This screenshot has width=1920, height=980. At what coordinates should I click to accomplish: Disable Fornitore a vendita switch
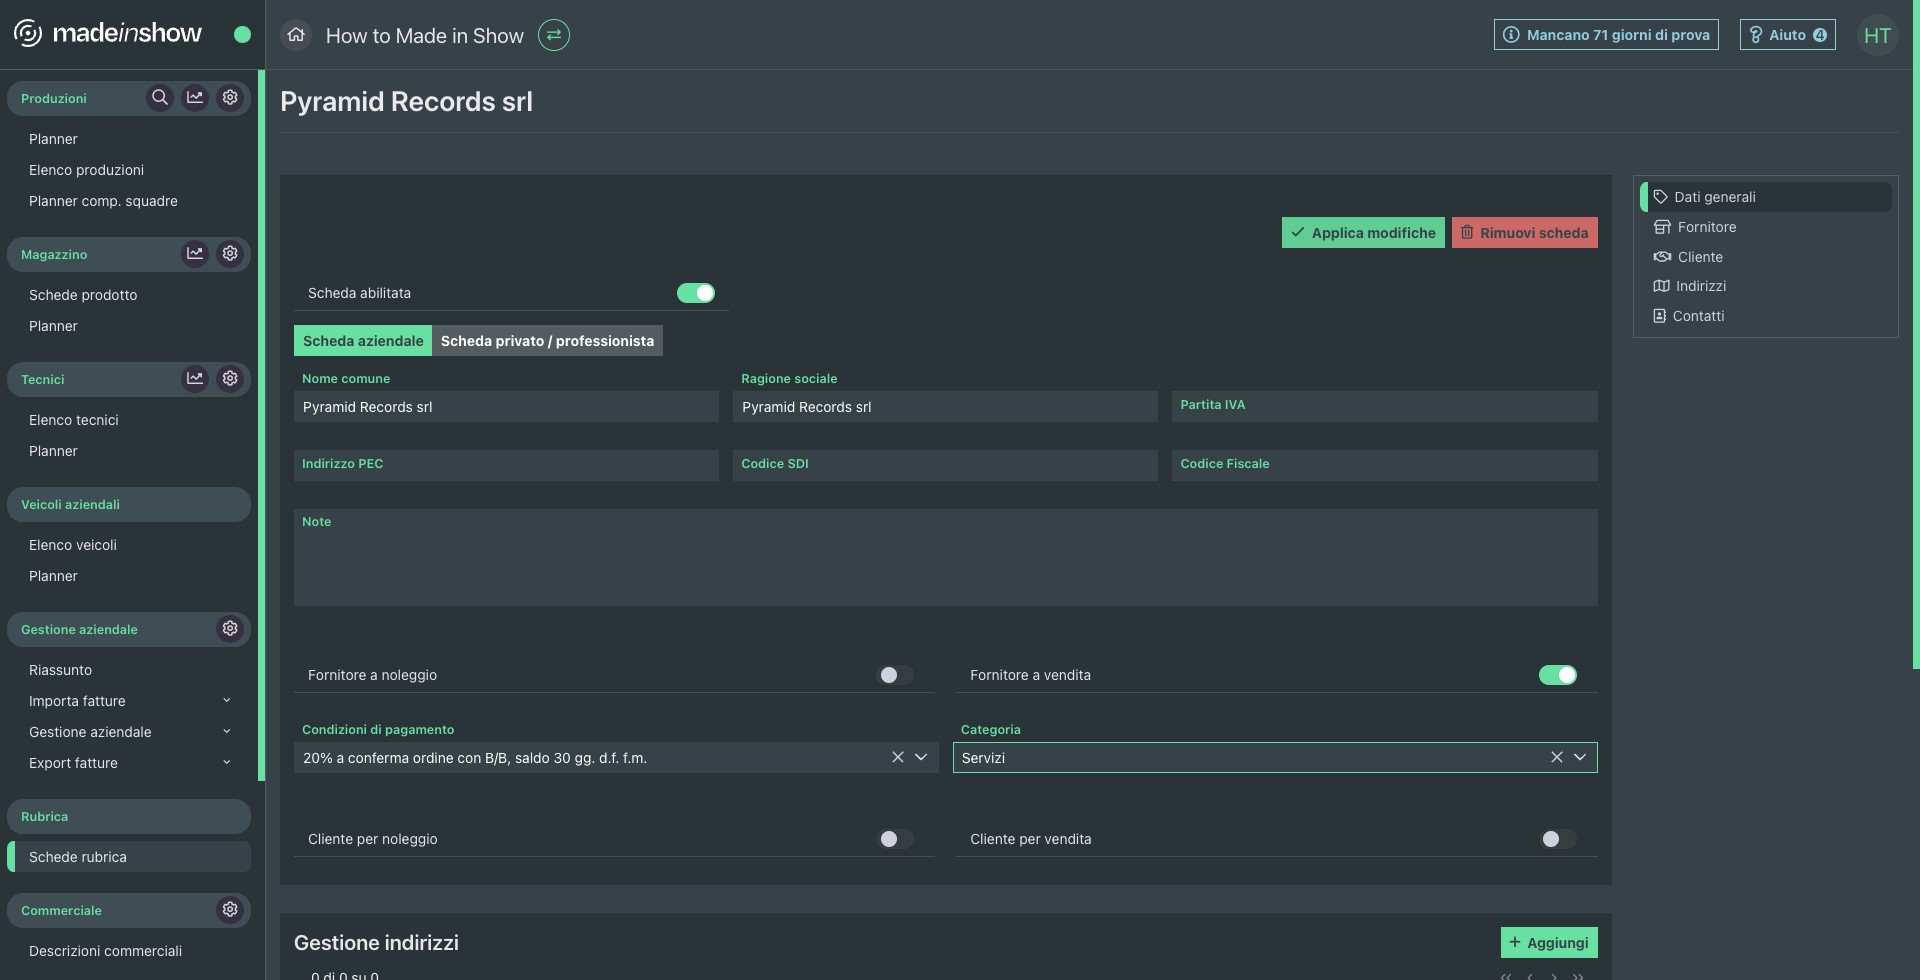coord(1558,675)
